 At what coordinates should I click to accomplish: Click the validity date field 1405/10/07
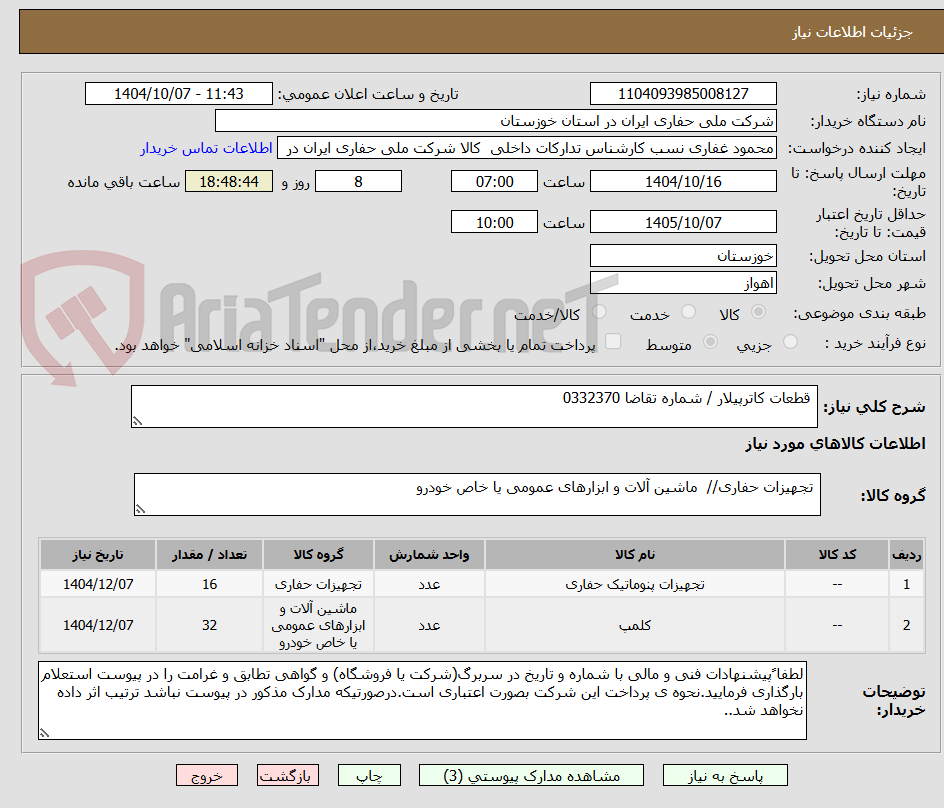(683, 222)
